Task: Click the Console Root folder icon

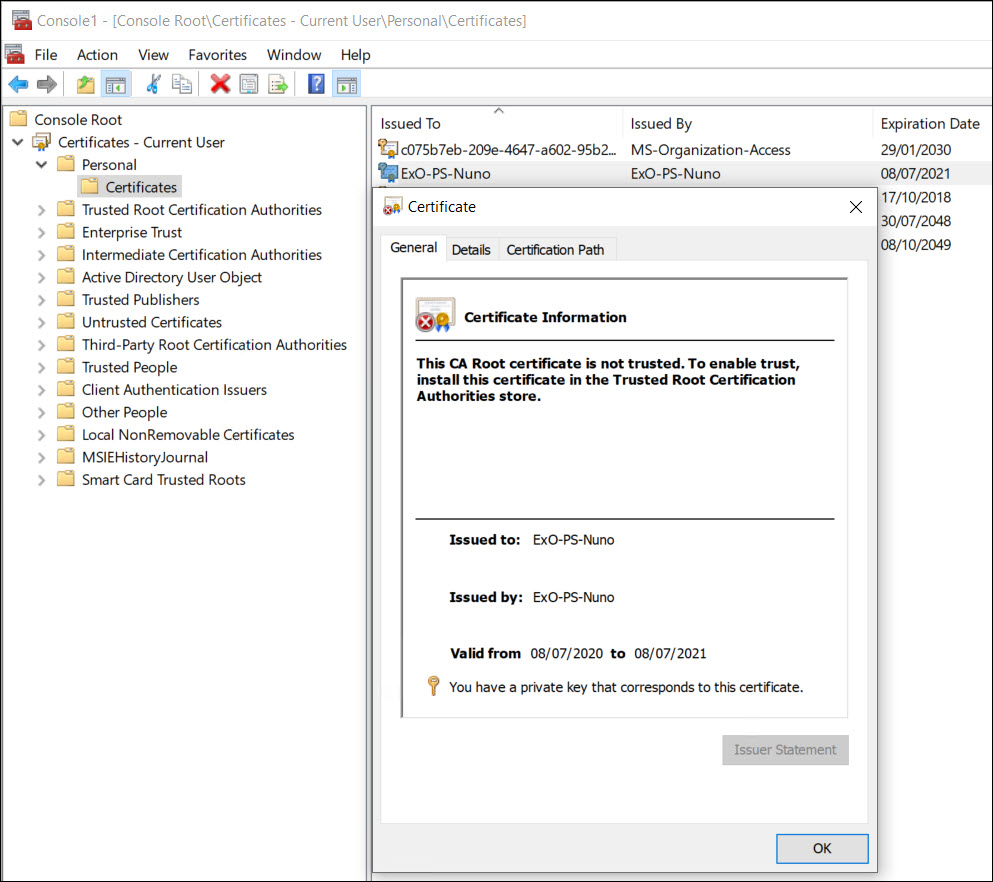Action: click(18, 118)
